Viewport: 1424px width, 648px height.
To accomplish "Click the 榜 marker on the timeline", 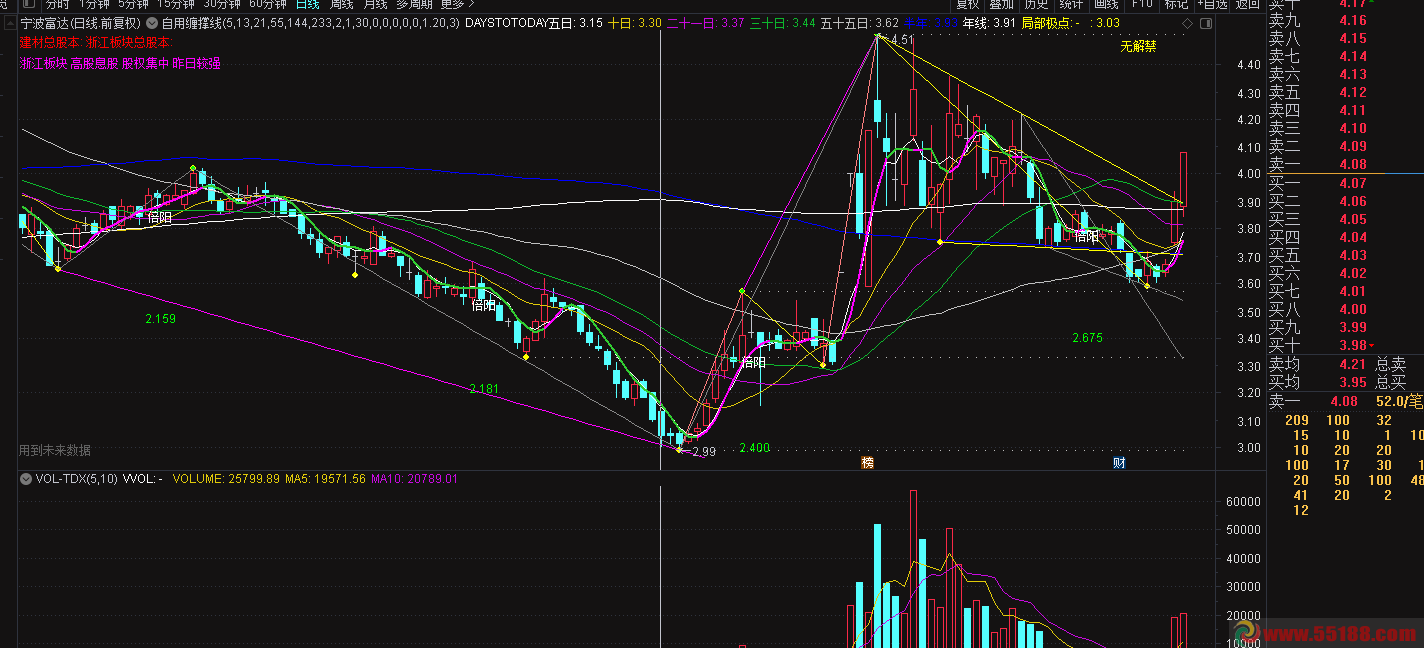I will click(867, 463).
